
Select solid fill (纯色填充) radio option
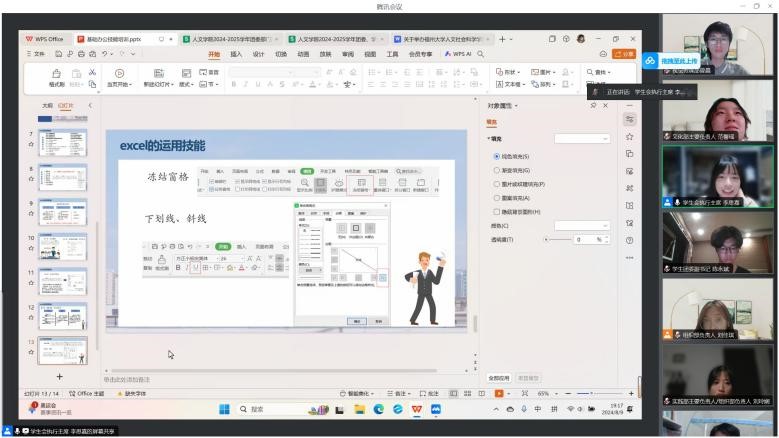496,157
